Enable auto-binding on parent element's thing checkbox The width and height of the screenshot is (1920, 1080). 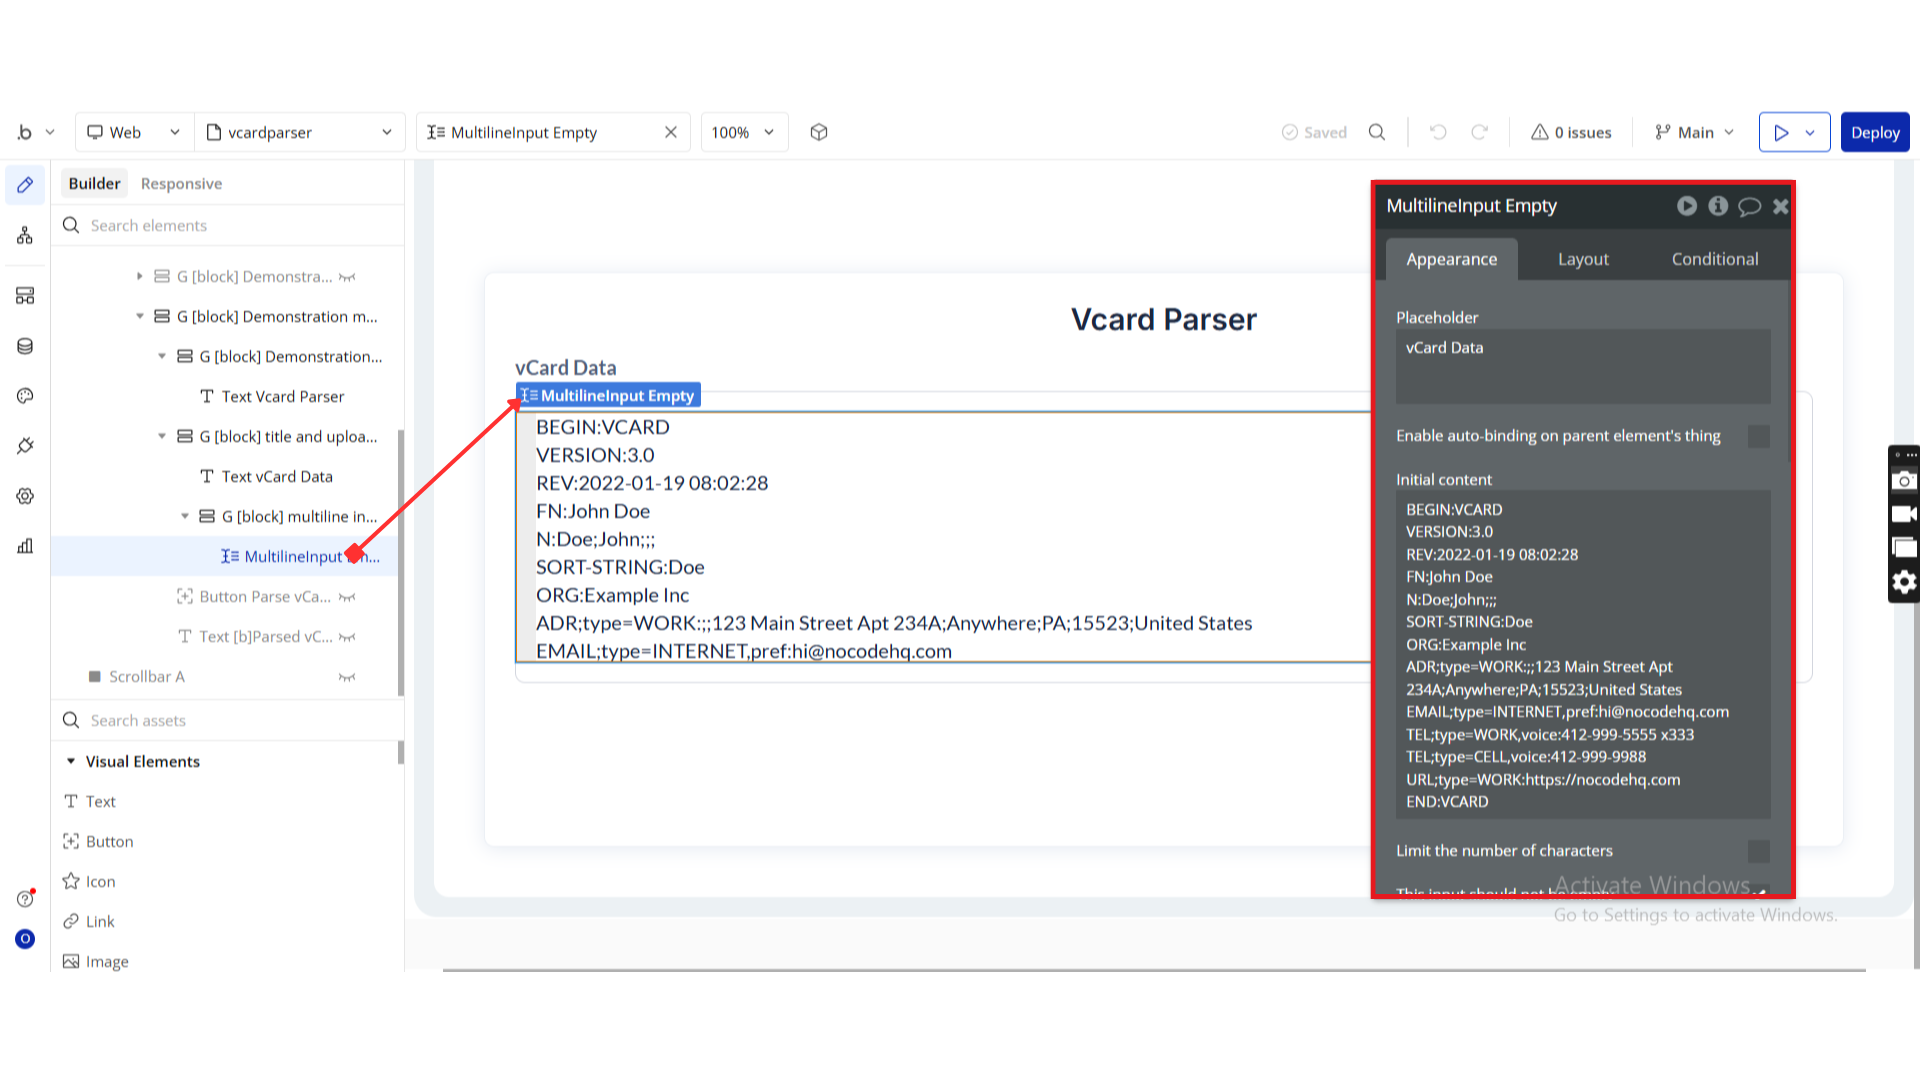pyautogui.click(x=1758, y=436)
